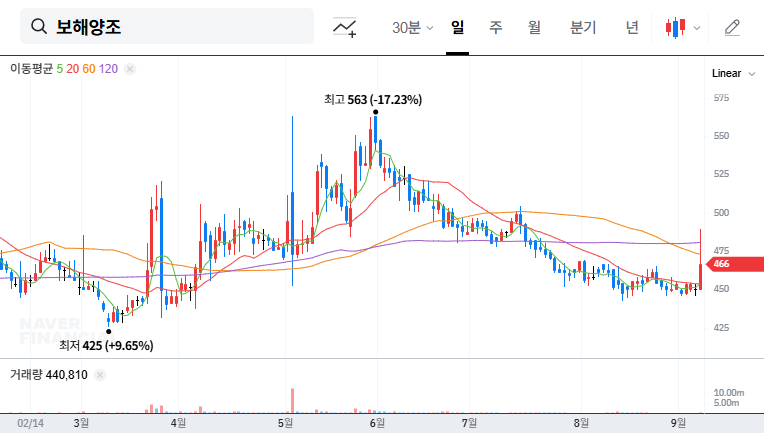Expand the chart type dropdown arrow

(x=697, y=28)
